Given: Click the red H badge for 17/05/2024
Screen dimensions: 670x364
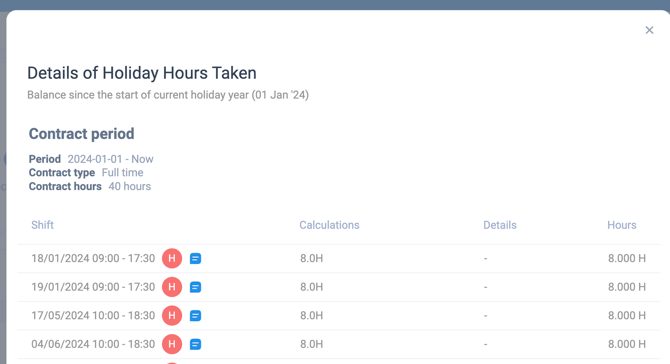Looking at the screenshot, I should [172, 315].
